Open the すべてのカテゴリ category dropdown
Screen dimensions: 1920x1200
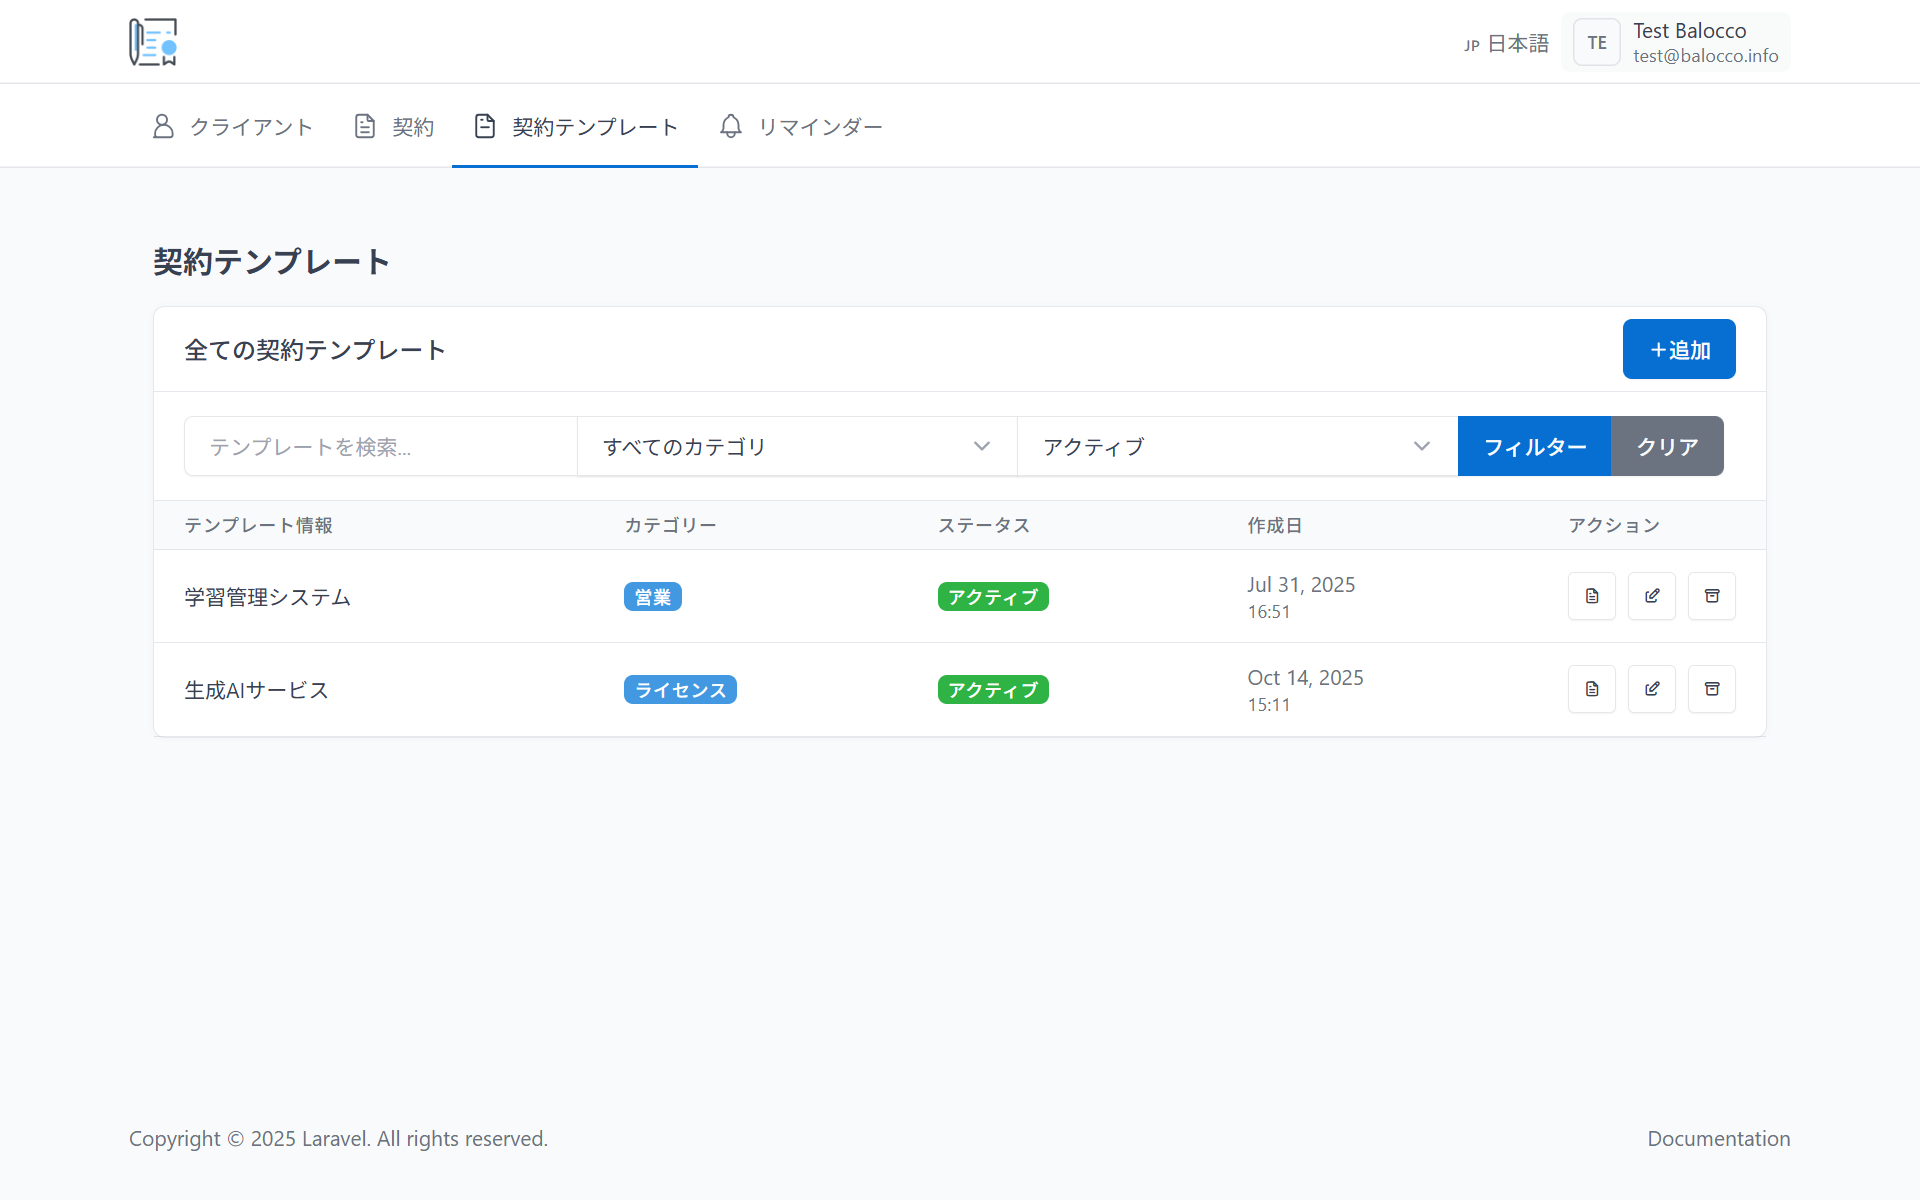pos(796,446)
